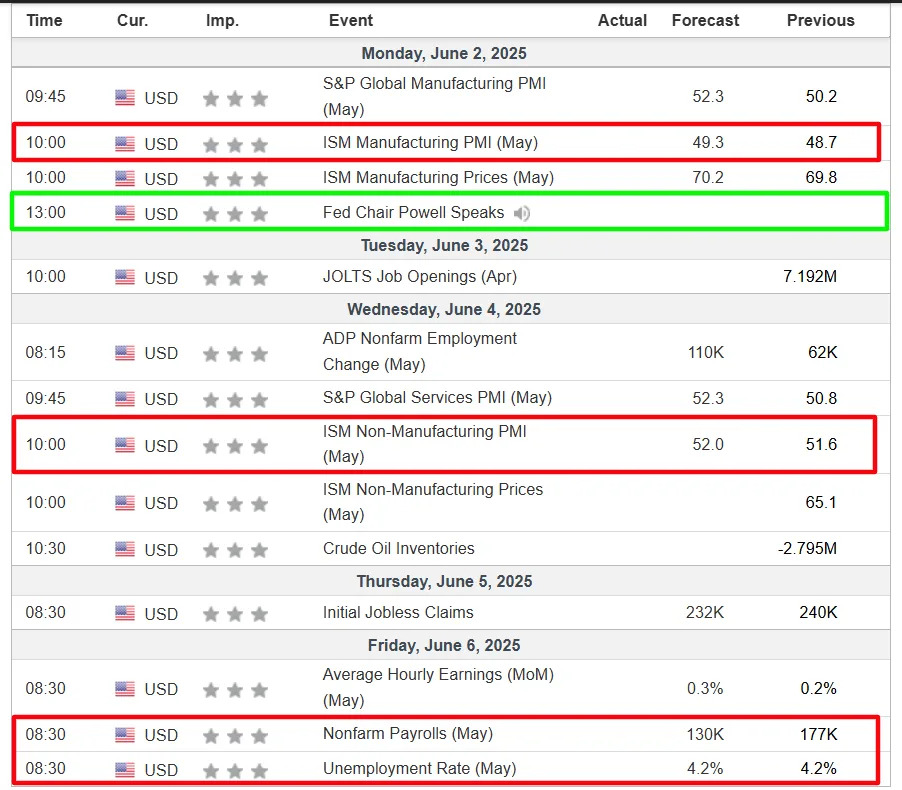This screenshot has height=790, width=902.
Task: Click the Imp. column header
Action: coord(222,21)
